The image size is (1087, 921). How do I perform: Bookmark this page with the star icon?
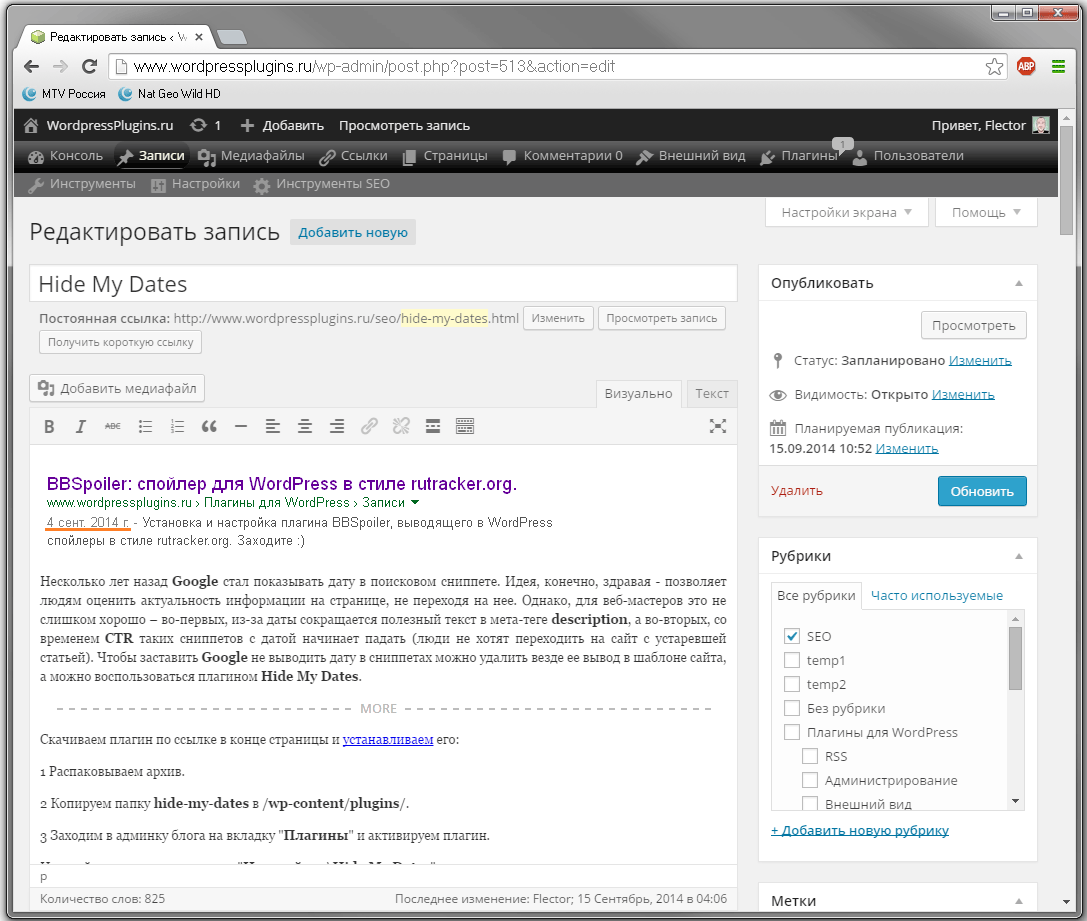coord(994,67)
